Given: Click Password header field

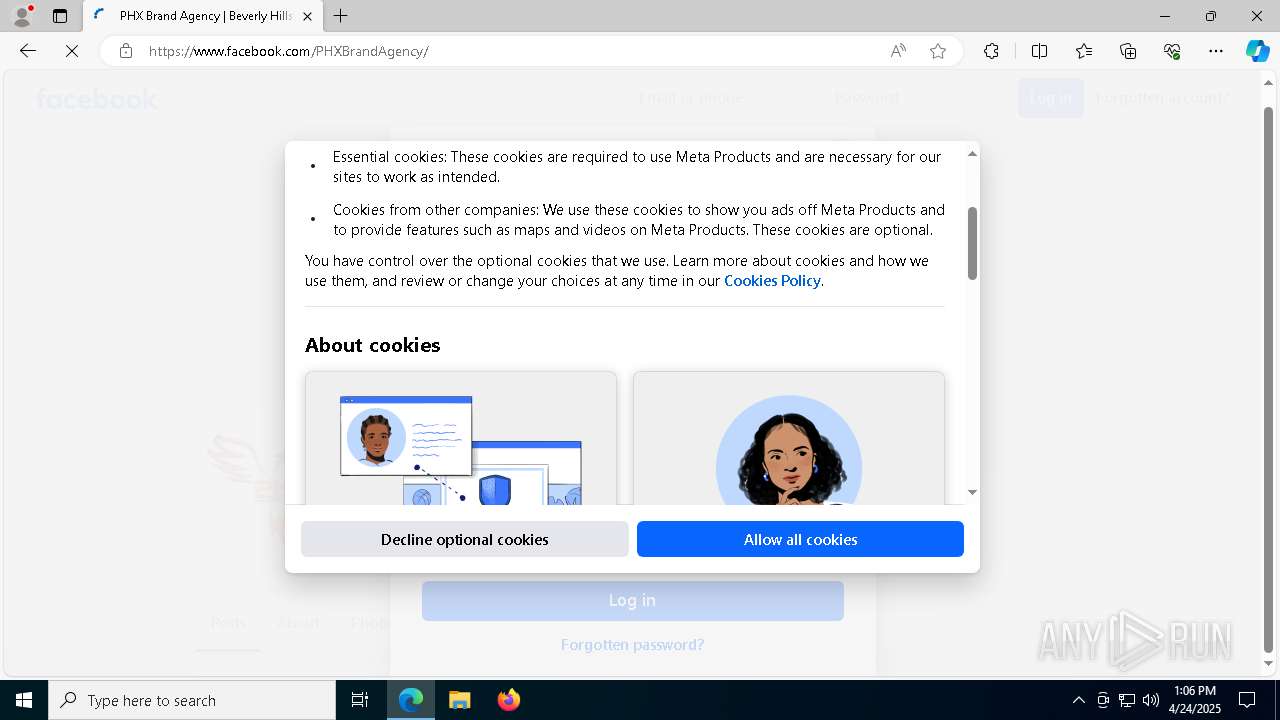Looking at the screenshot, I should (915, 98).
